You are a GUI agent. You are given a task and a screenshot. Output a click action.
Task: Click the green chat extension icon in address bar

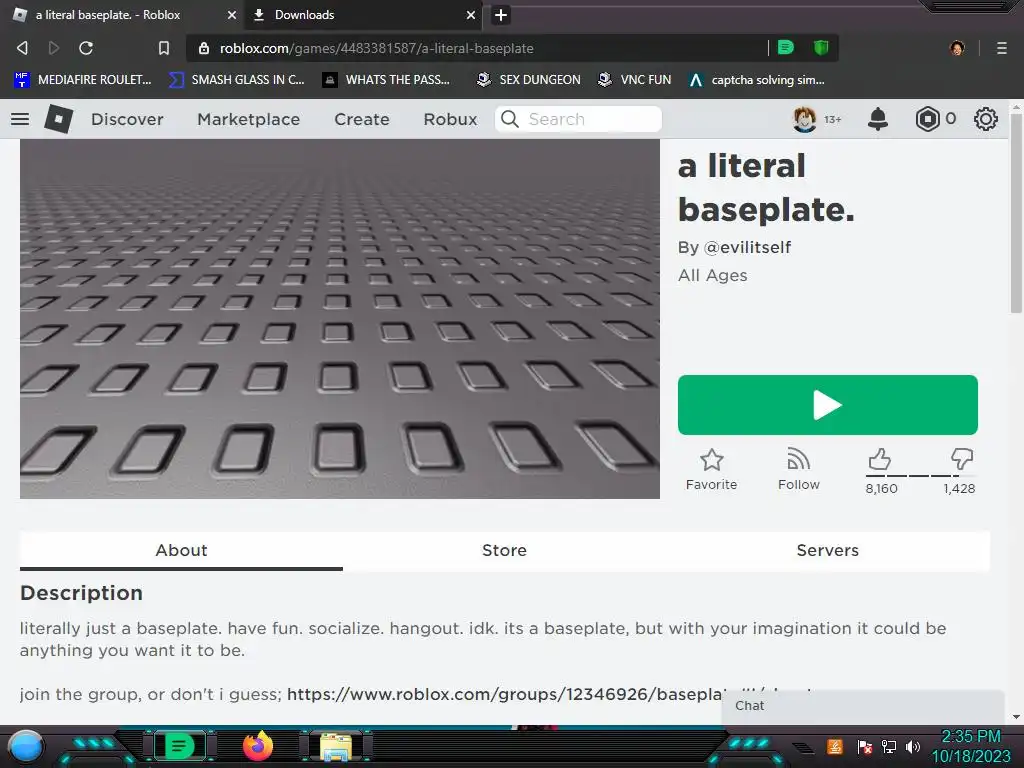(x=786, y=47)
